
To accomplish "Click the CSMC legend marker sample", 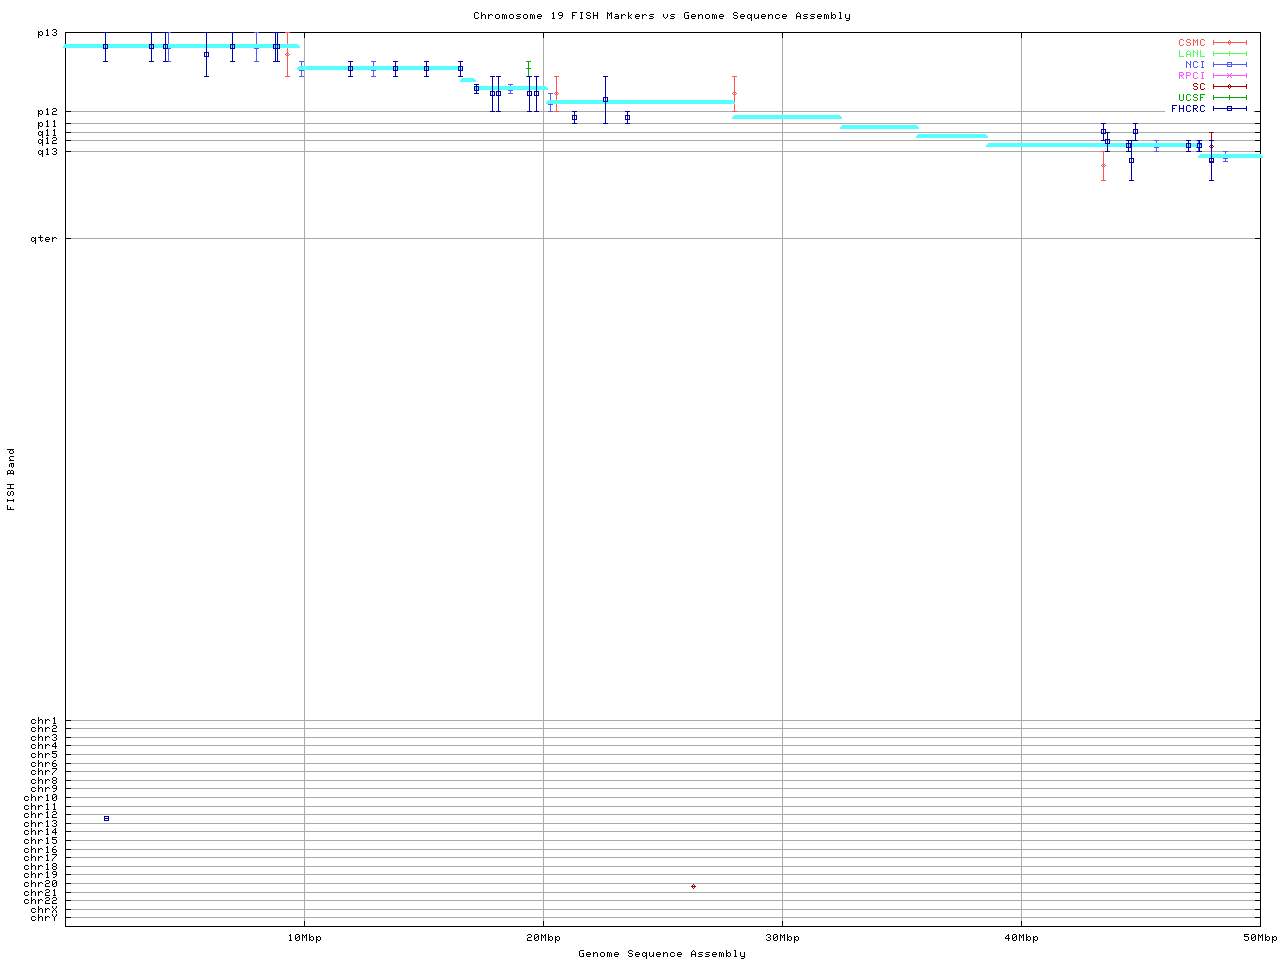I will [x=1229, y=43].
